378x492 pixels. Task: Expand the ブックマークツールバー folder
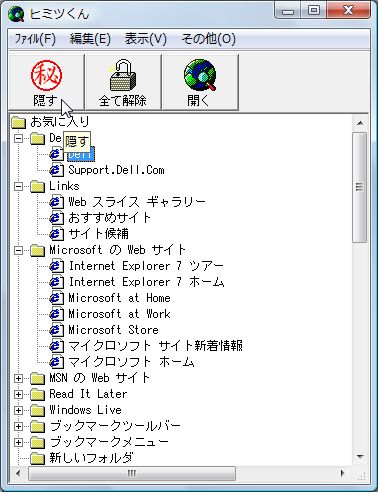[19, 426]
